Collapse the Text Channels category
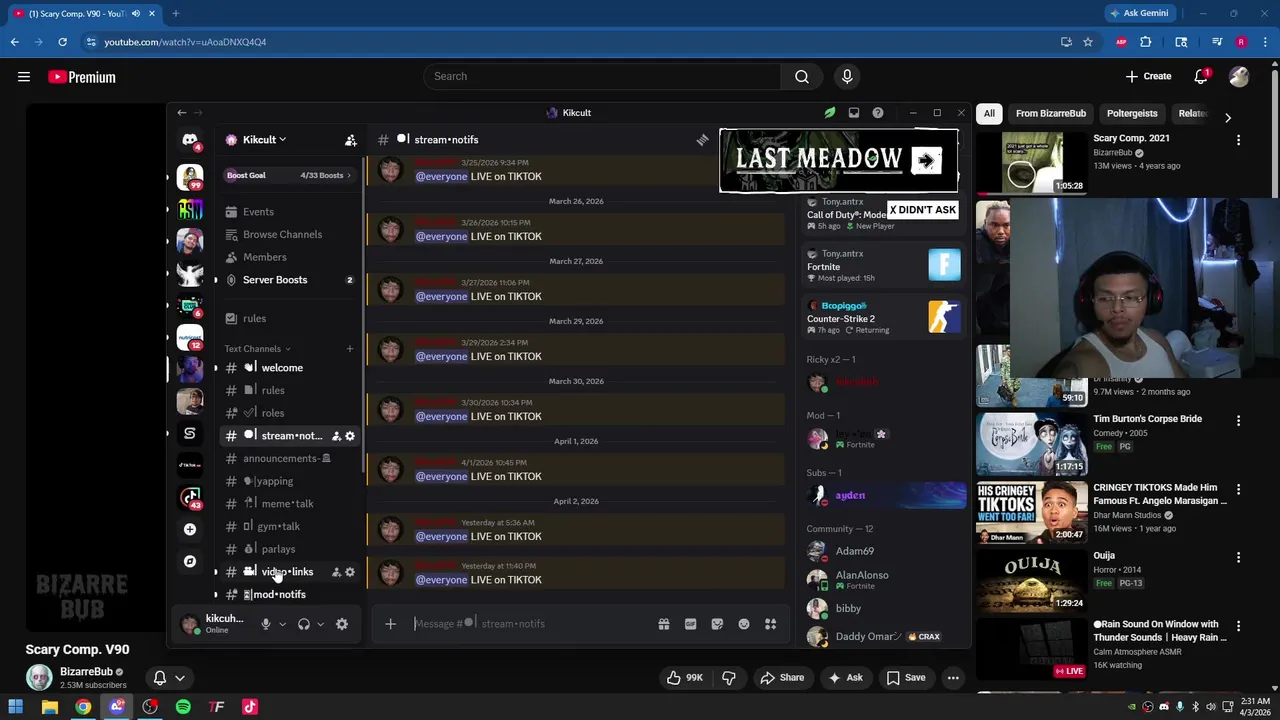This screenshot has height=720, width=1280. click(257, 349)
